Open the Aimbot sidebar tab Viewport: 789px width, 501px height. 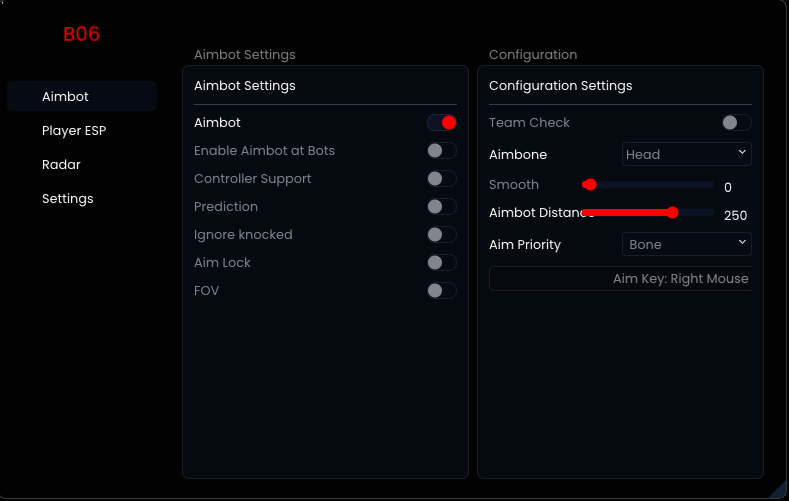coord(82,97)
